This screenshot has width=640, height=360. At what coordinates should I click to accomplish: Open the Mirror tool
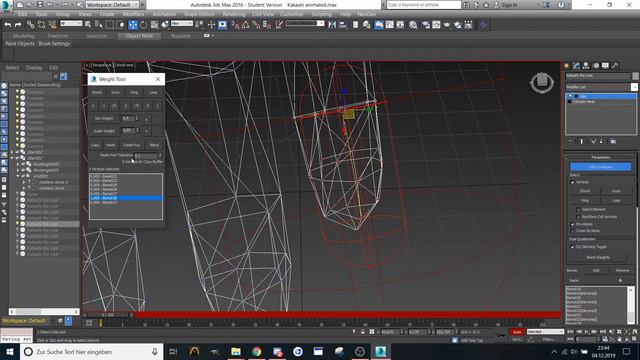[x=332, y=25]
